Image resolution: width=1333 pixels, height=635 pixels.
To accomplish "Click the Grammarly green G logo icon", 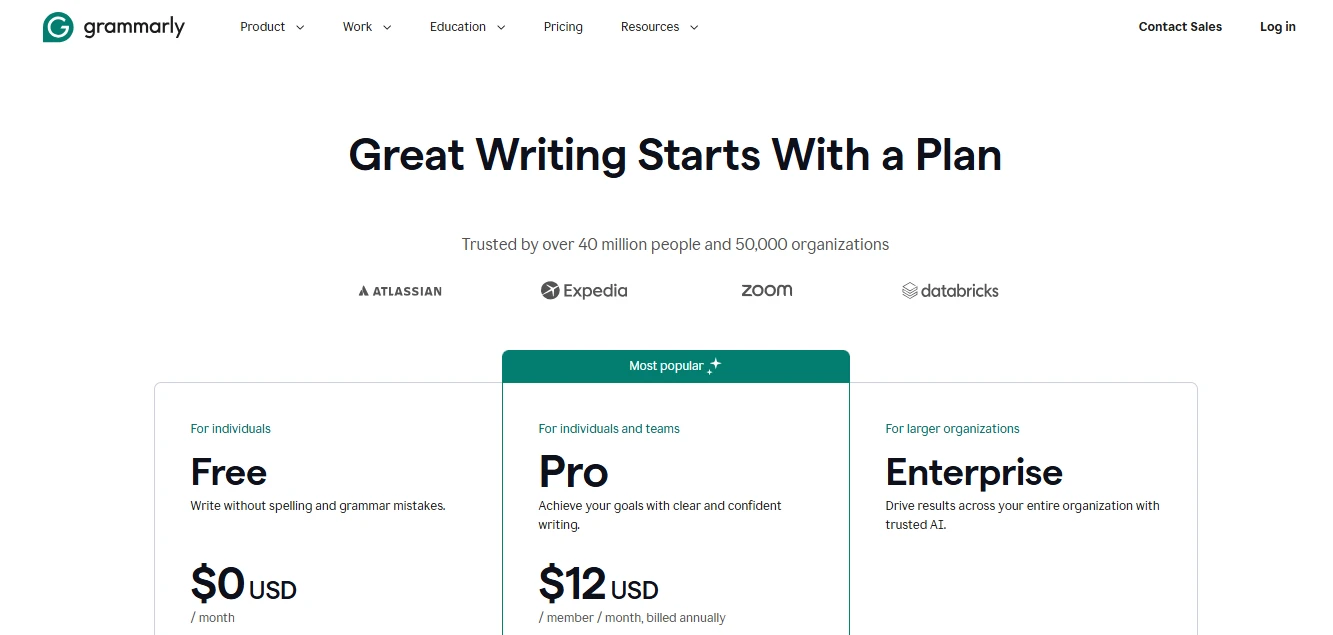I will coord(58,27).
